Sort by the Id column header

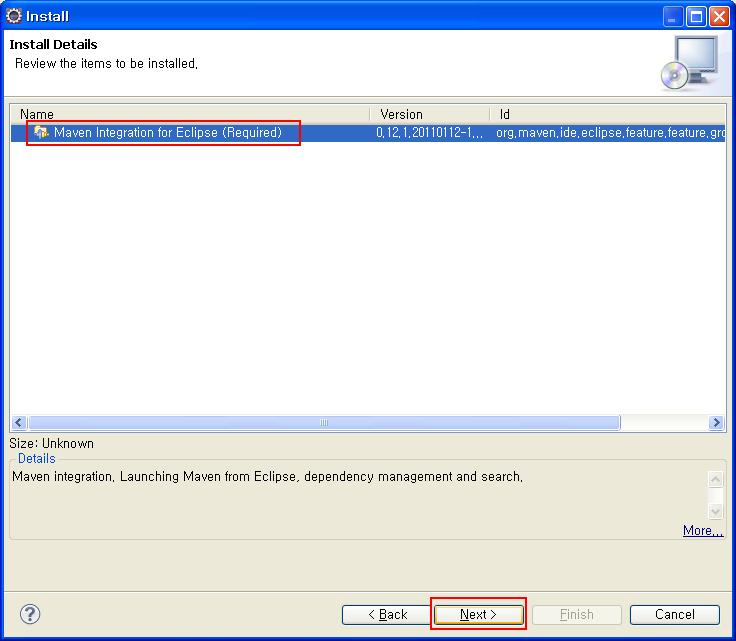click(607, 114)
